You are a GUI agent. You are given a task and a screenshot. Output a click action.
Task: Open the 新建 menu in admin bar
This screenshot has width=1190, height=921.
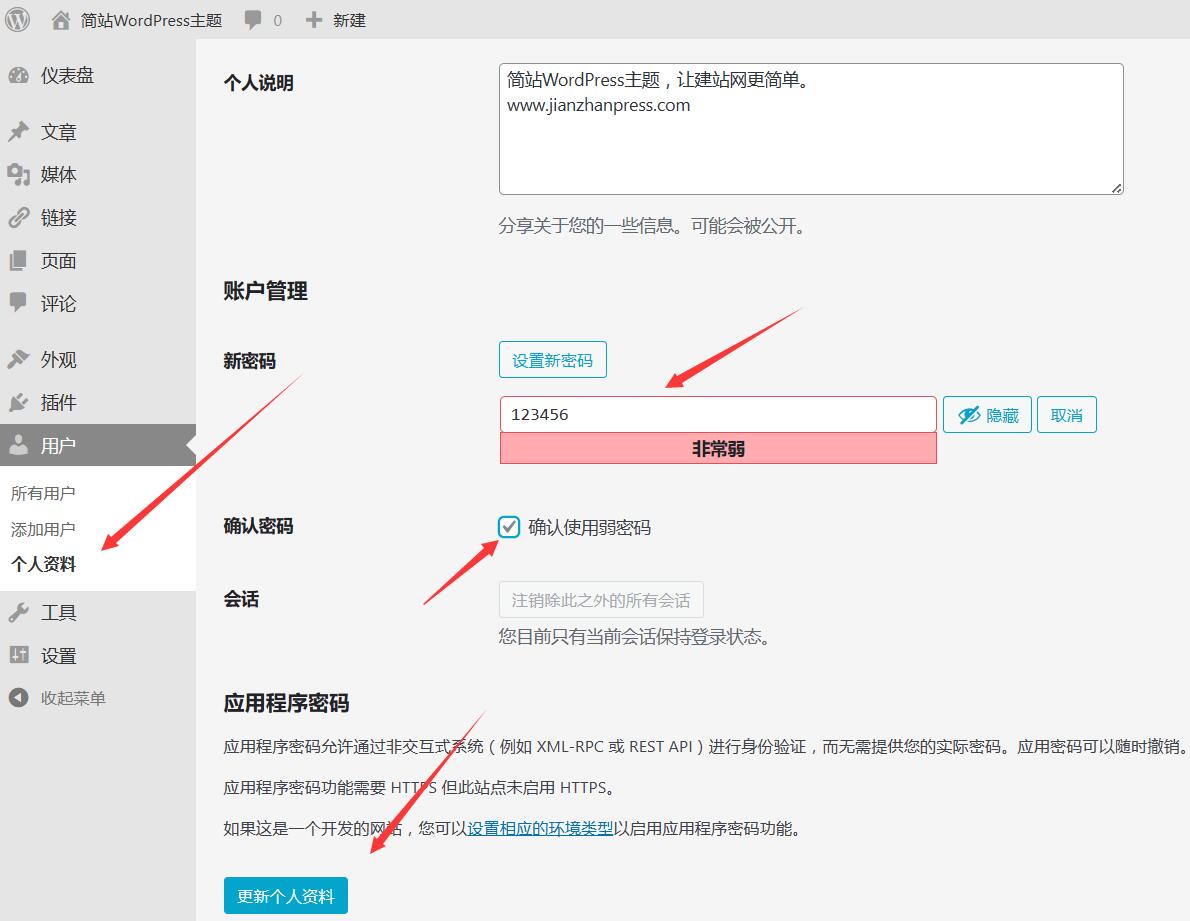coord(336,20)
